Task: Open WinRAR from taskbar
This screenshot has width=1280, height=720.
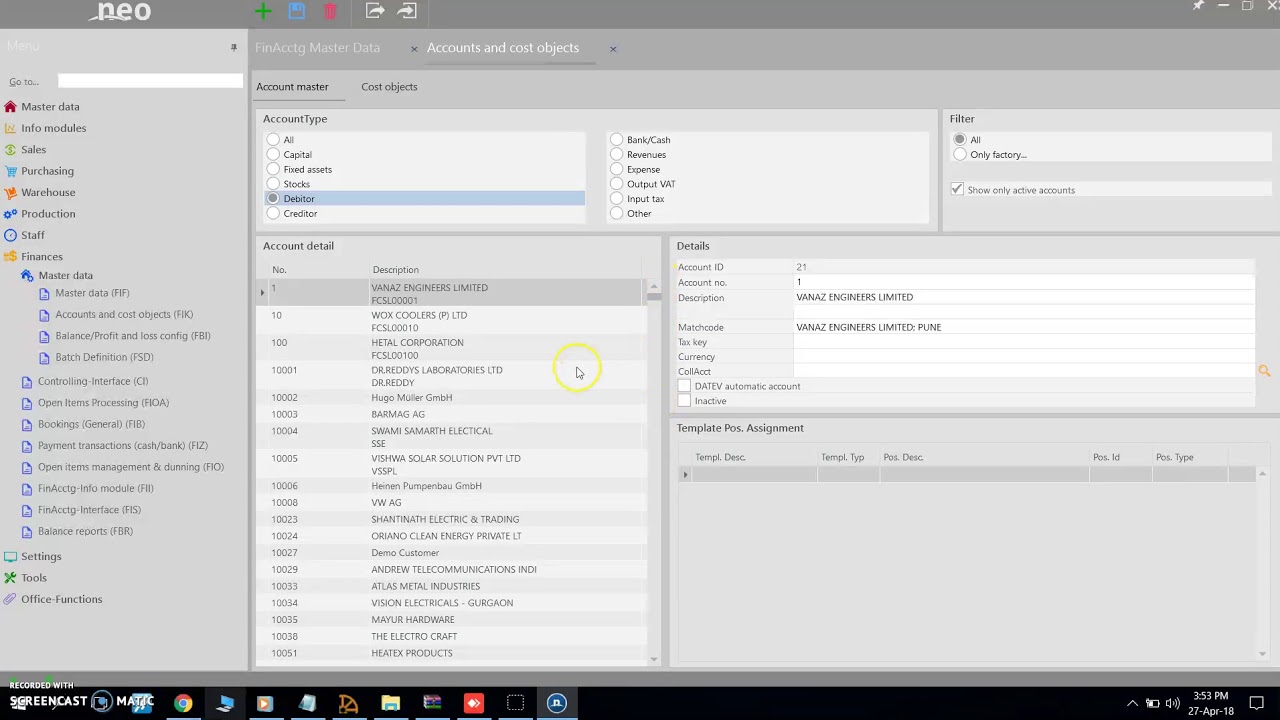Action: pyautogui.click(x=432, y=703)
